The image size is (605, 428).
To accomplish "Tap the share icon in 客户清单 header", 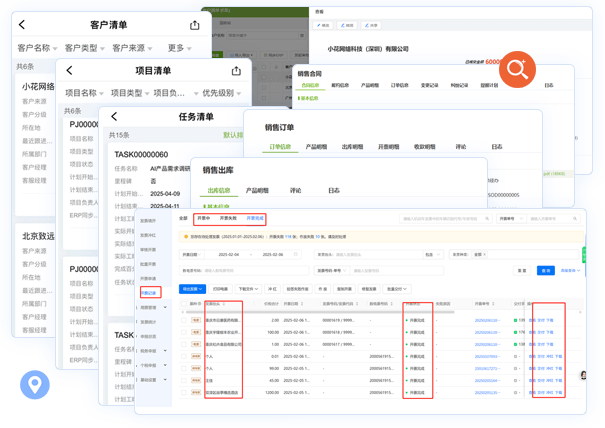I will click(195, 25).
